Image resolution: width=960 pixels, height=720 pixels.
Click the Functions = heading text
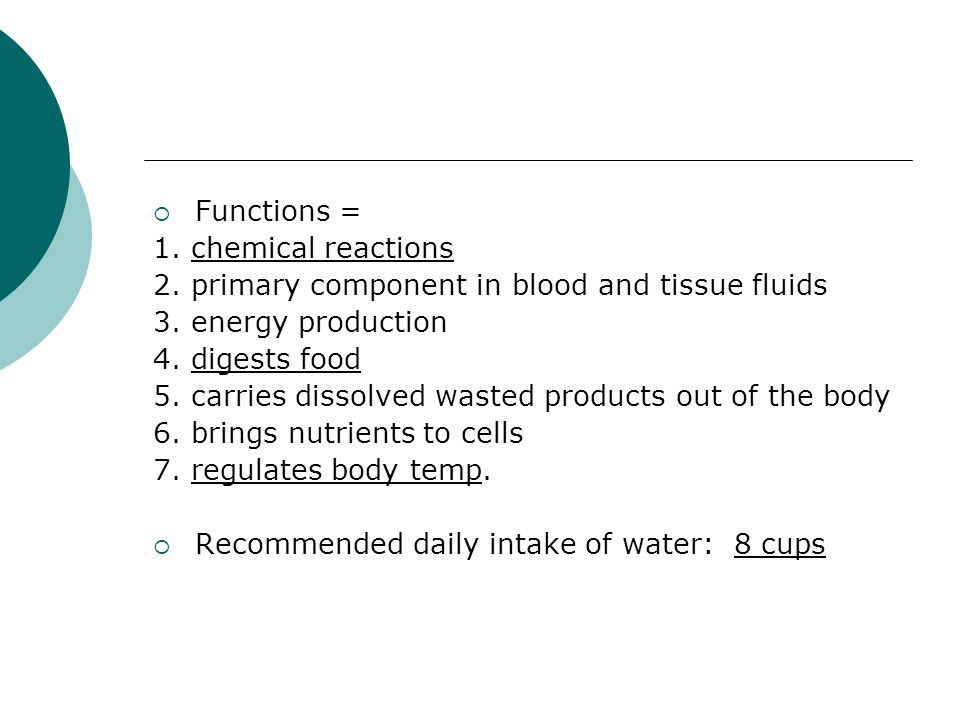[x=277, y=211]
